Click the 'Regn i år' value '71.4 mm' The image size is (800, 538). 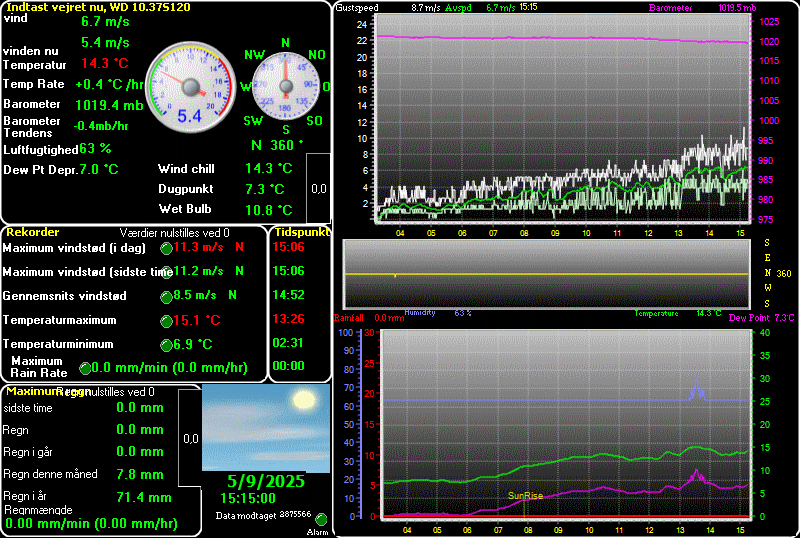[x=144, y=497]
